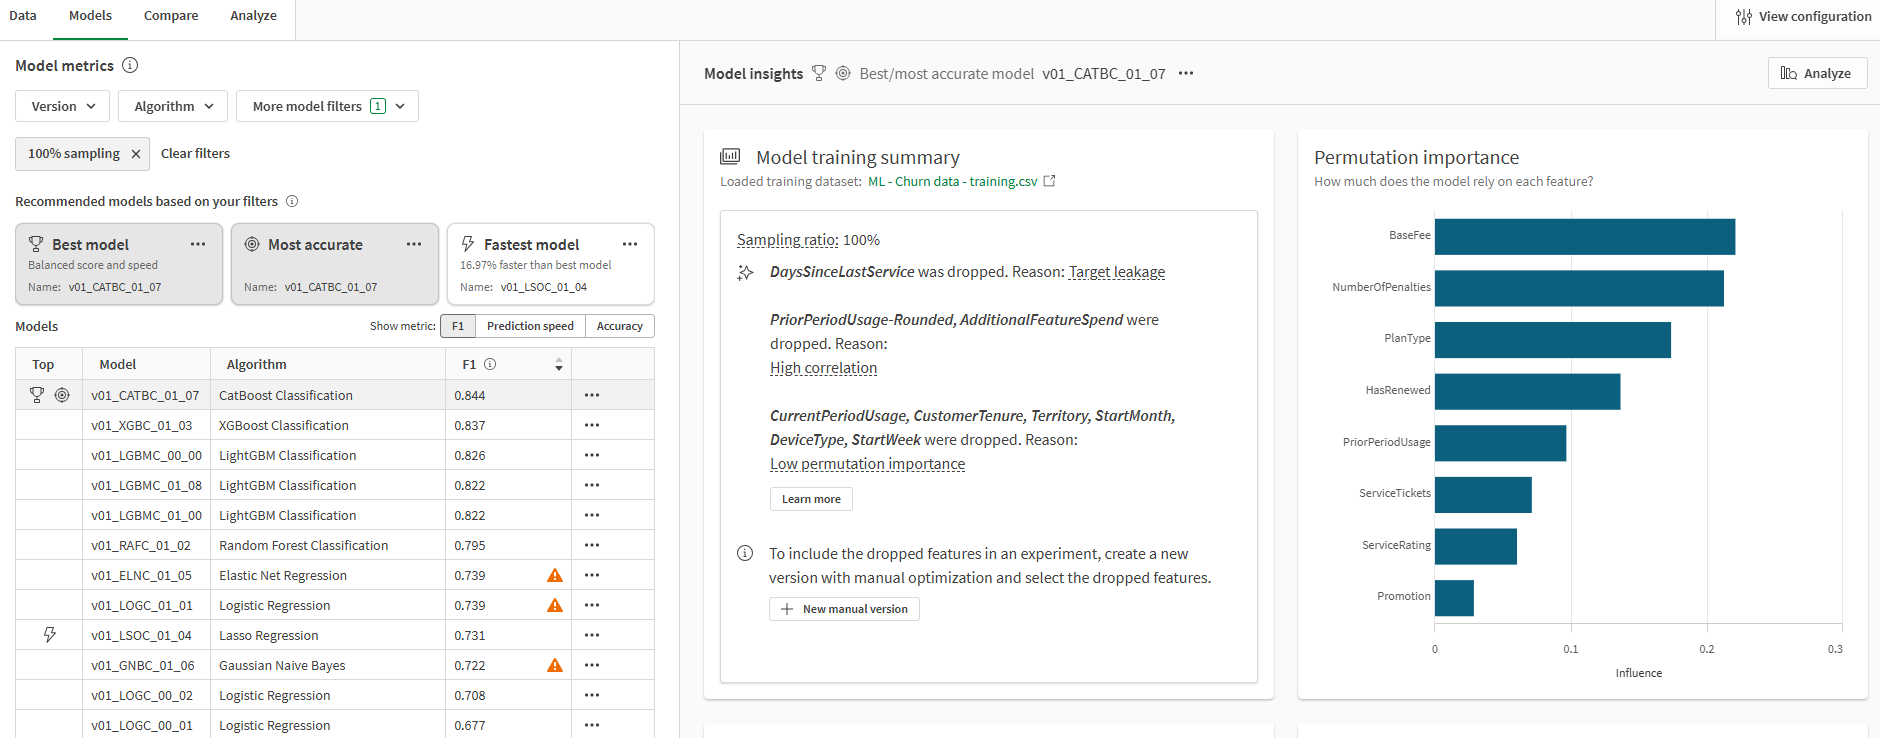Click the warning icon for v01_ELNC_01_05

tap(555, 576)
